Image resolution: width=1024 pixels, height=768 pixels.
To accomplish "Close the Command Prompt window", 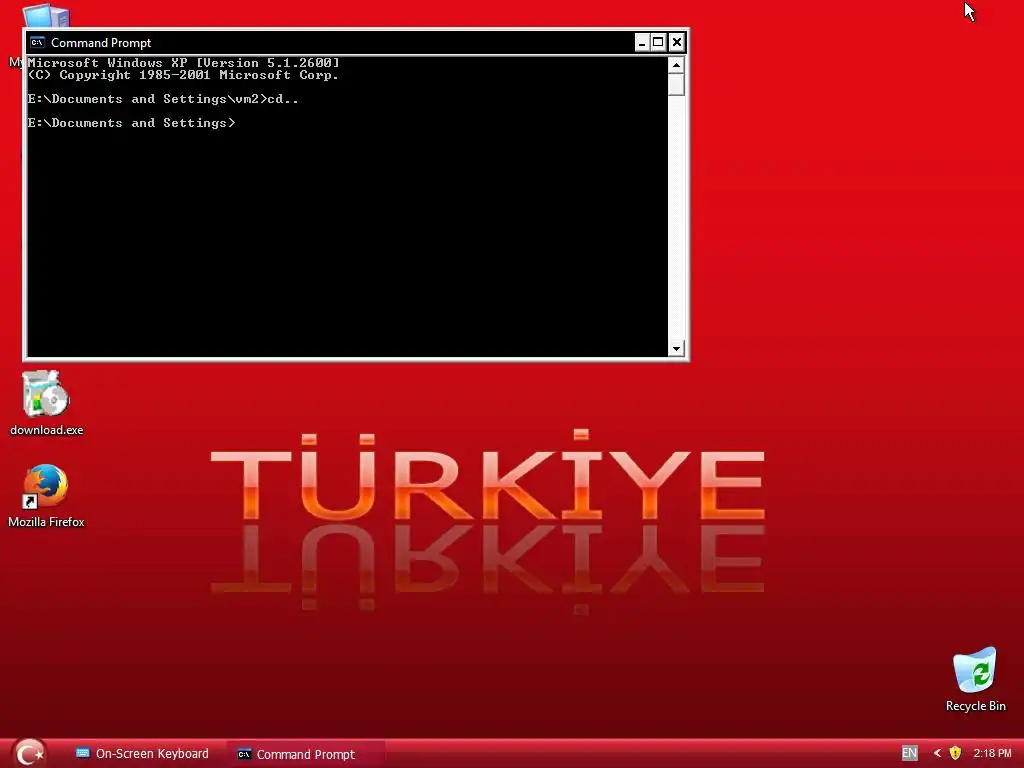I will click(677, 42).
